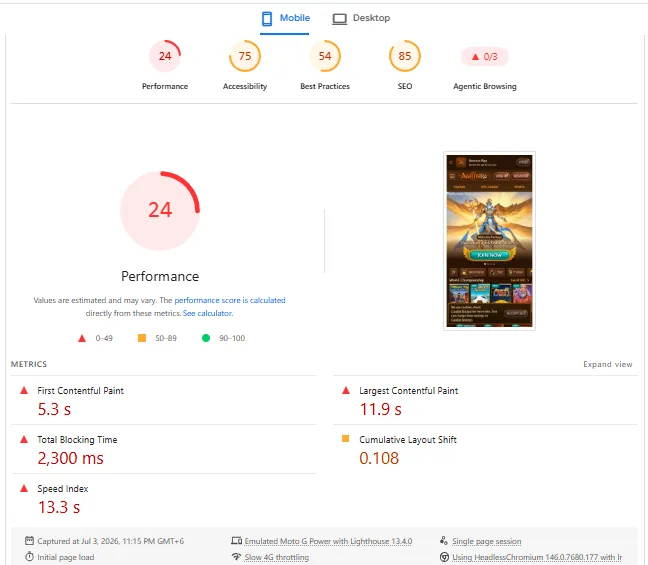Open the 'performance score is calculated' link
This screenshot has width=648, height=565.
coord(230,300)
